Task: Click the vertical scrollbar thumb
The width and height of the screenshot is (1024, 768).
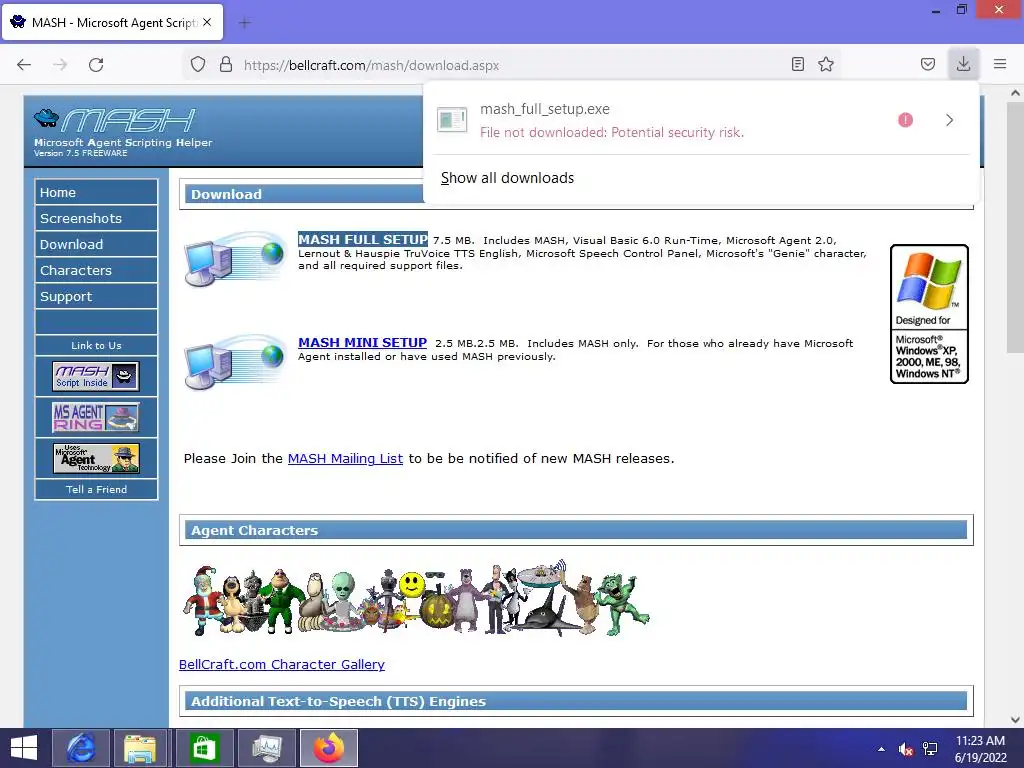Action: point(1015,227)
